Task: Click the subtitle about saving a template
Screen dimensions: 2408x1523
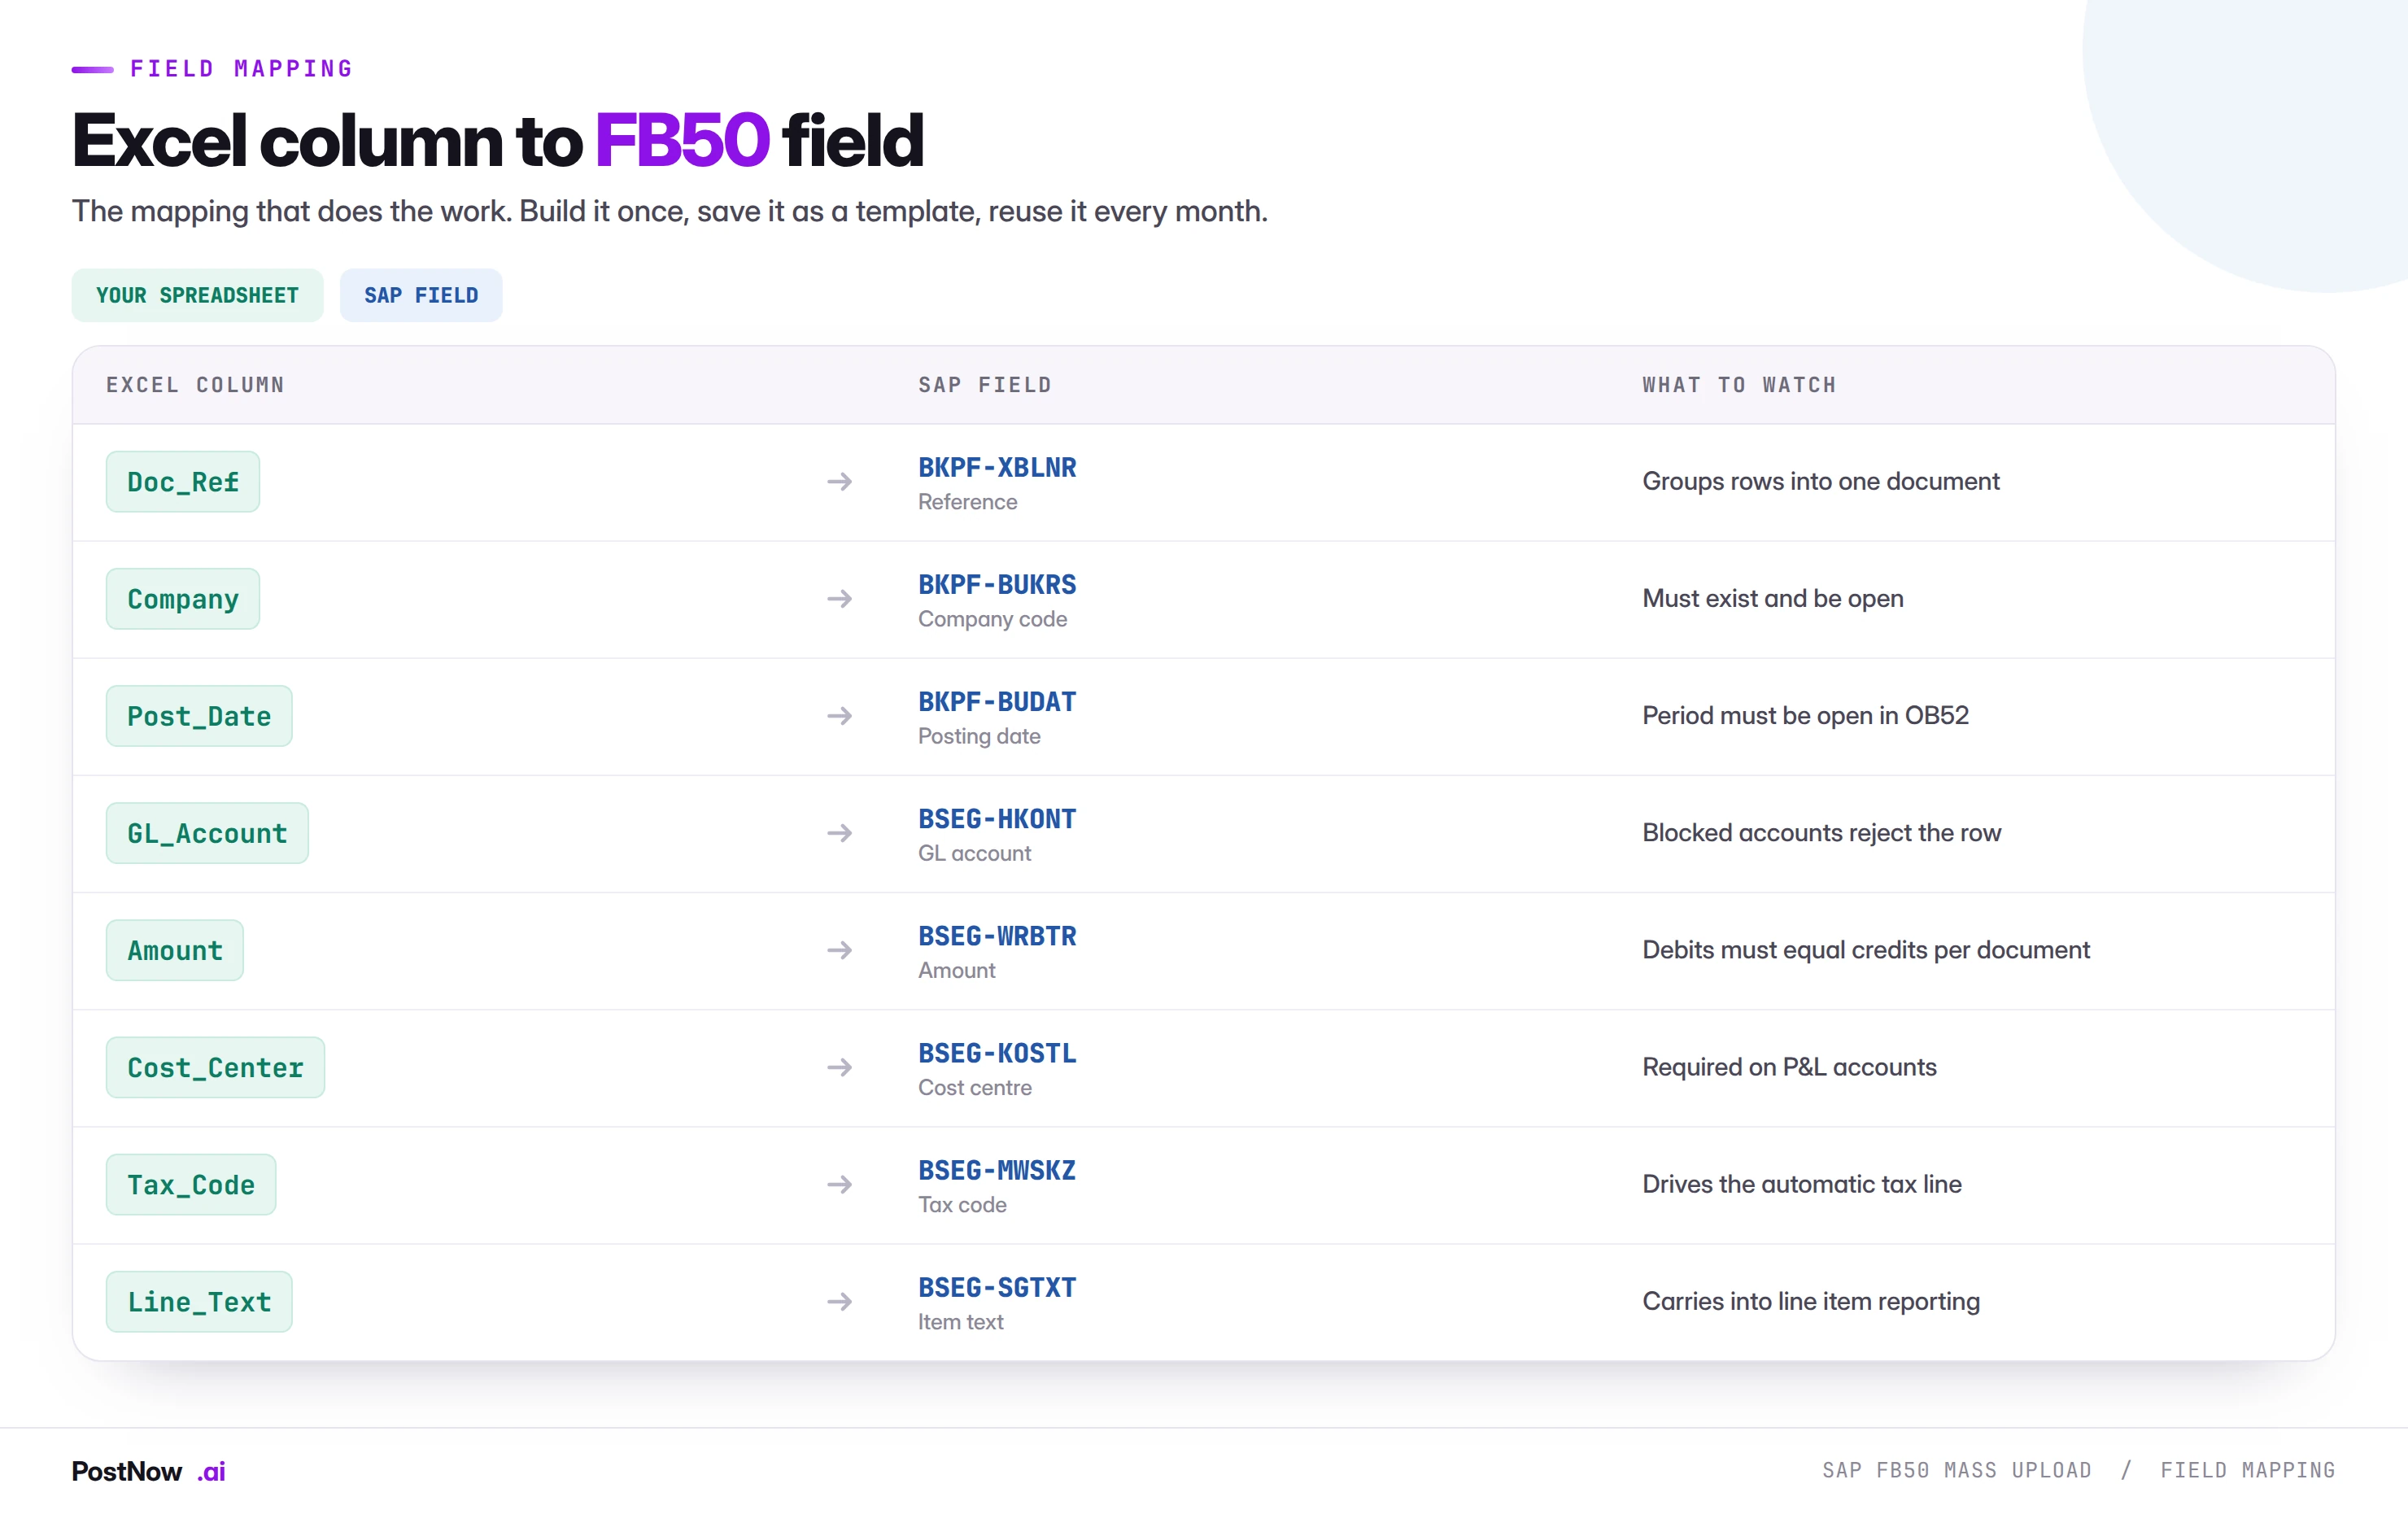Action: (x=669, y=211)
